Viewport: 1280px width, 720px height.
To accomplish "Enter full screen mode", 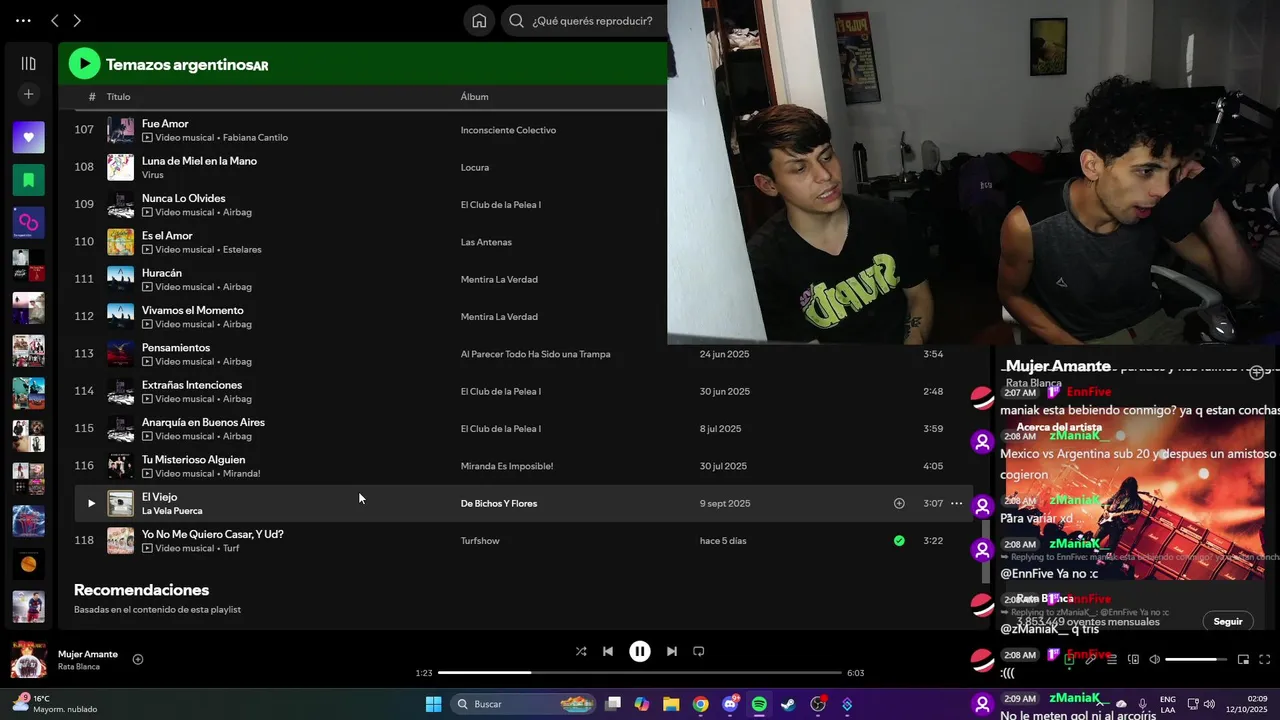I will coord(1264,660).
